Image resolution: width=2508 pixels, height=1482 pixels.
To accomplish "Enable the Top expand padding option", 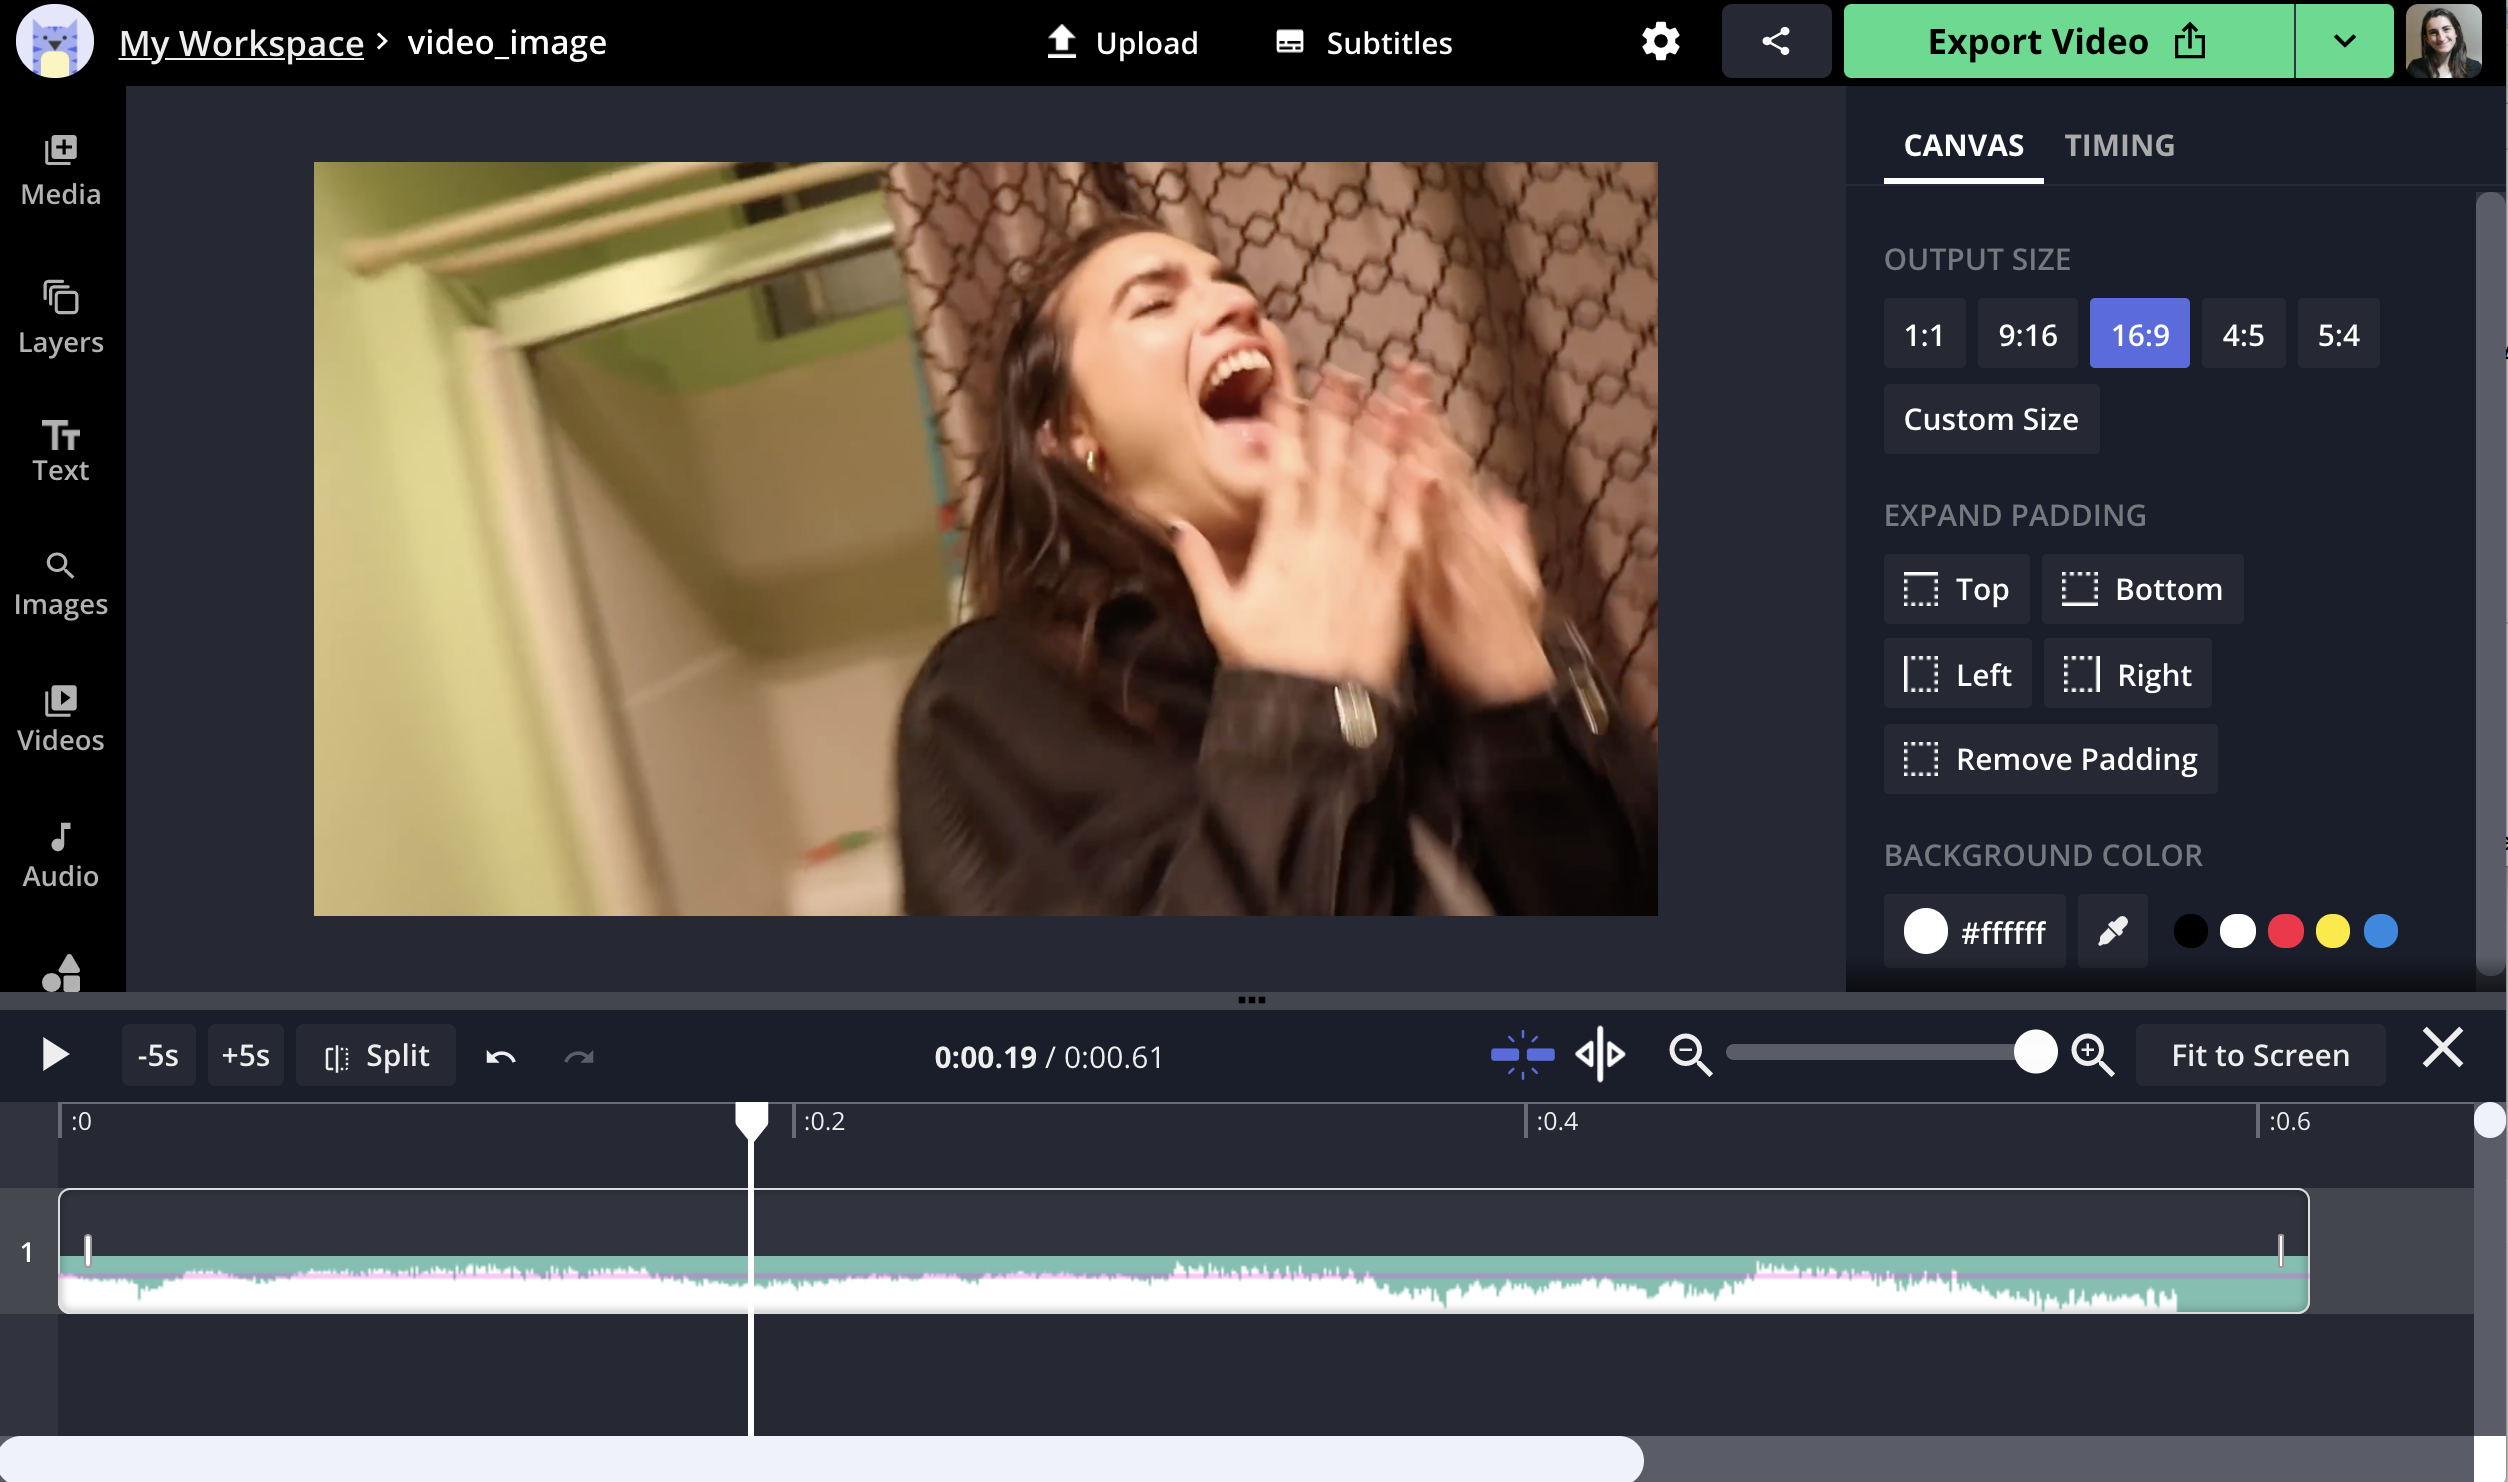I will pyautogui.click(x=1956, y=588).
